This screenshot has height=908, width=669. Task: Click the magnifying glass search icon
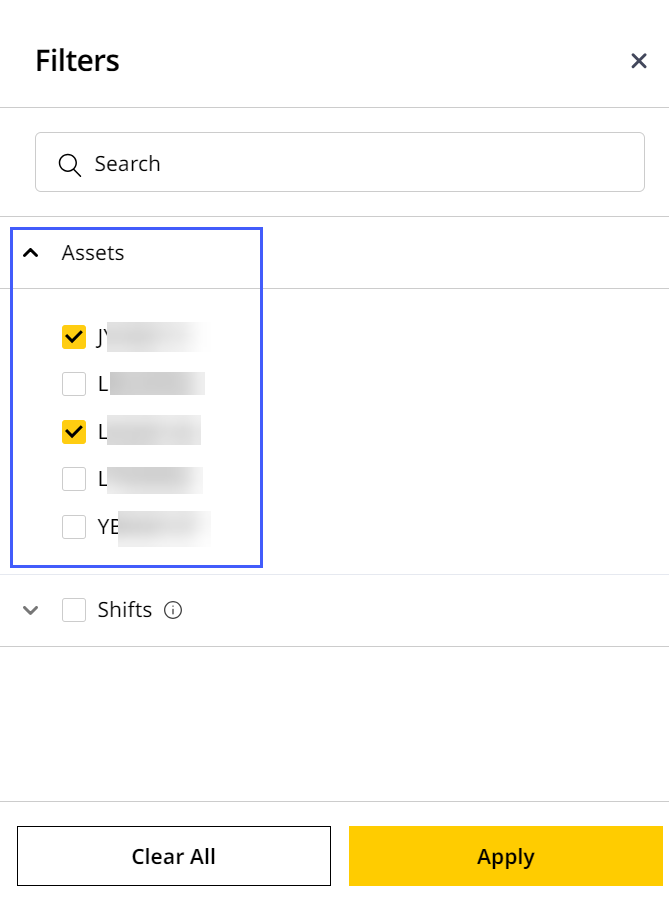[70, 164]
